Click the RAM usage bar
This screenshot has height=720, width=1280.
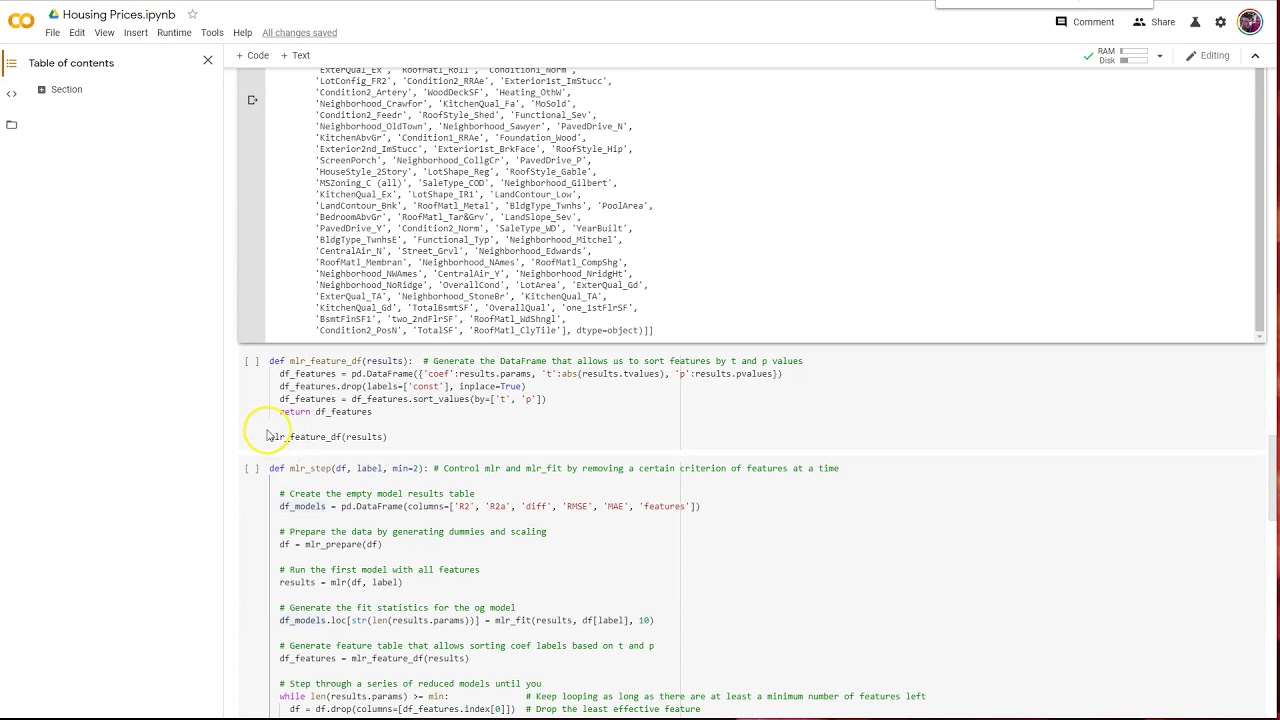coord(1133,51)
